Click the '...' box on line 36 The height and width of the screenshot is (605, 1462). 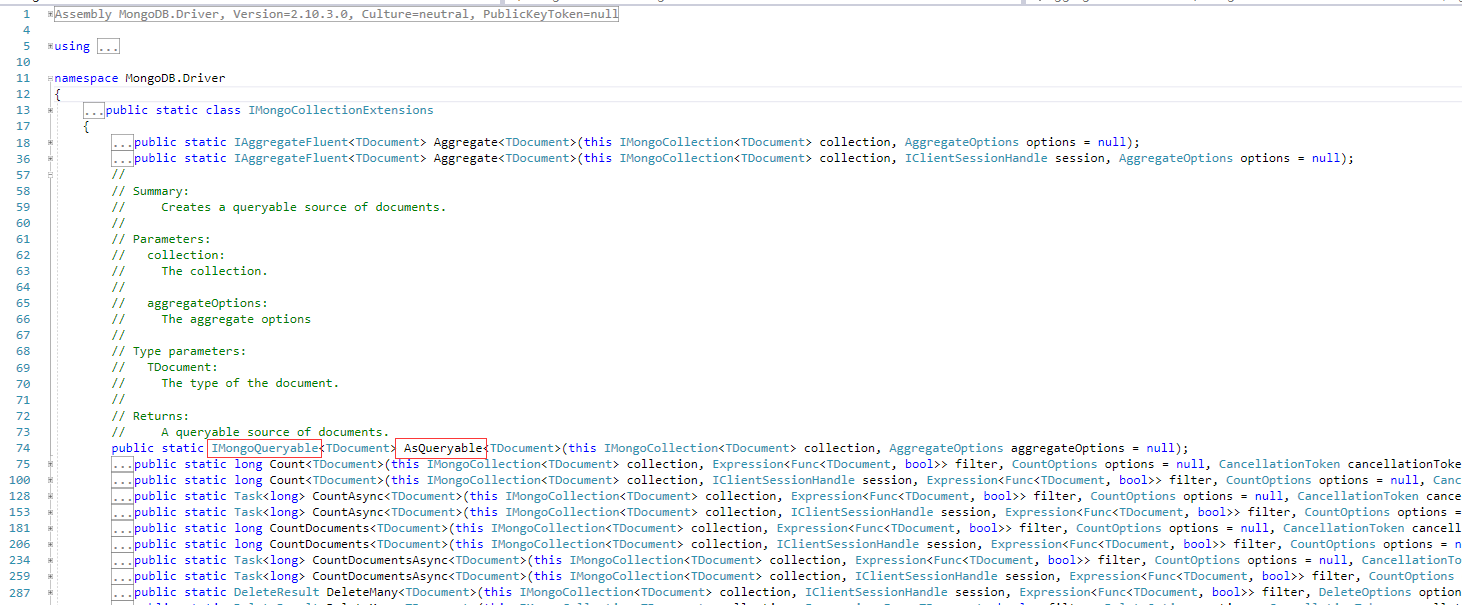coord(122,158)
